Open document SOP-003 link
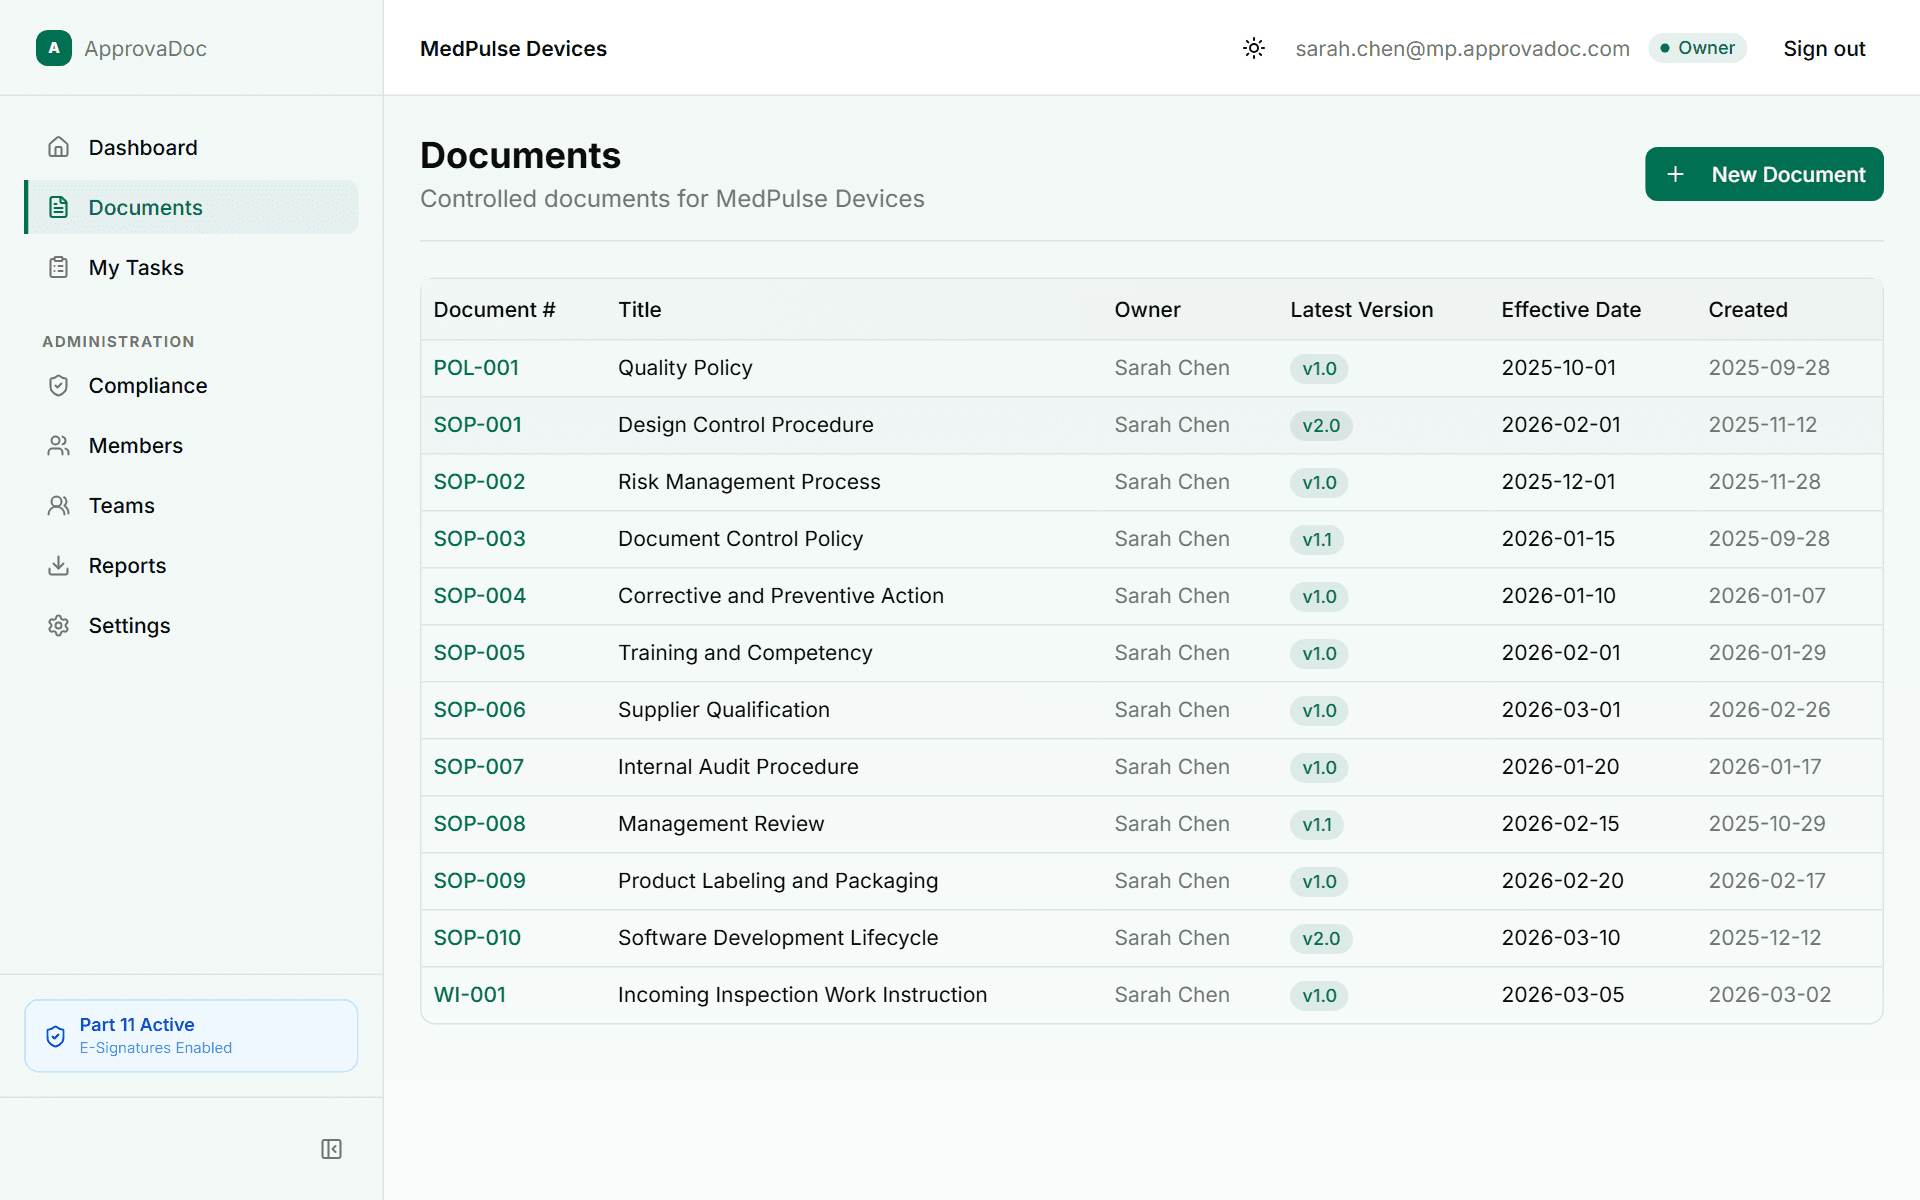 (x=479, y=539)
